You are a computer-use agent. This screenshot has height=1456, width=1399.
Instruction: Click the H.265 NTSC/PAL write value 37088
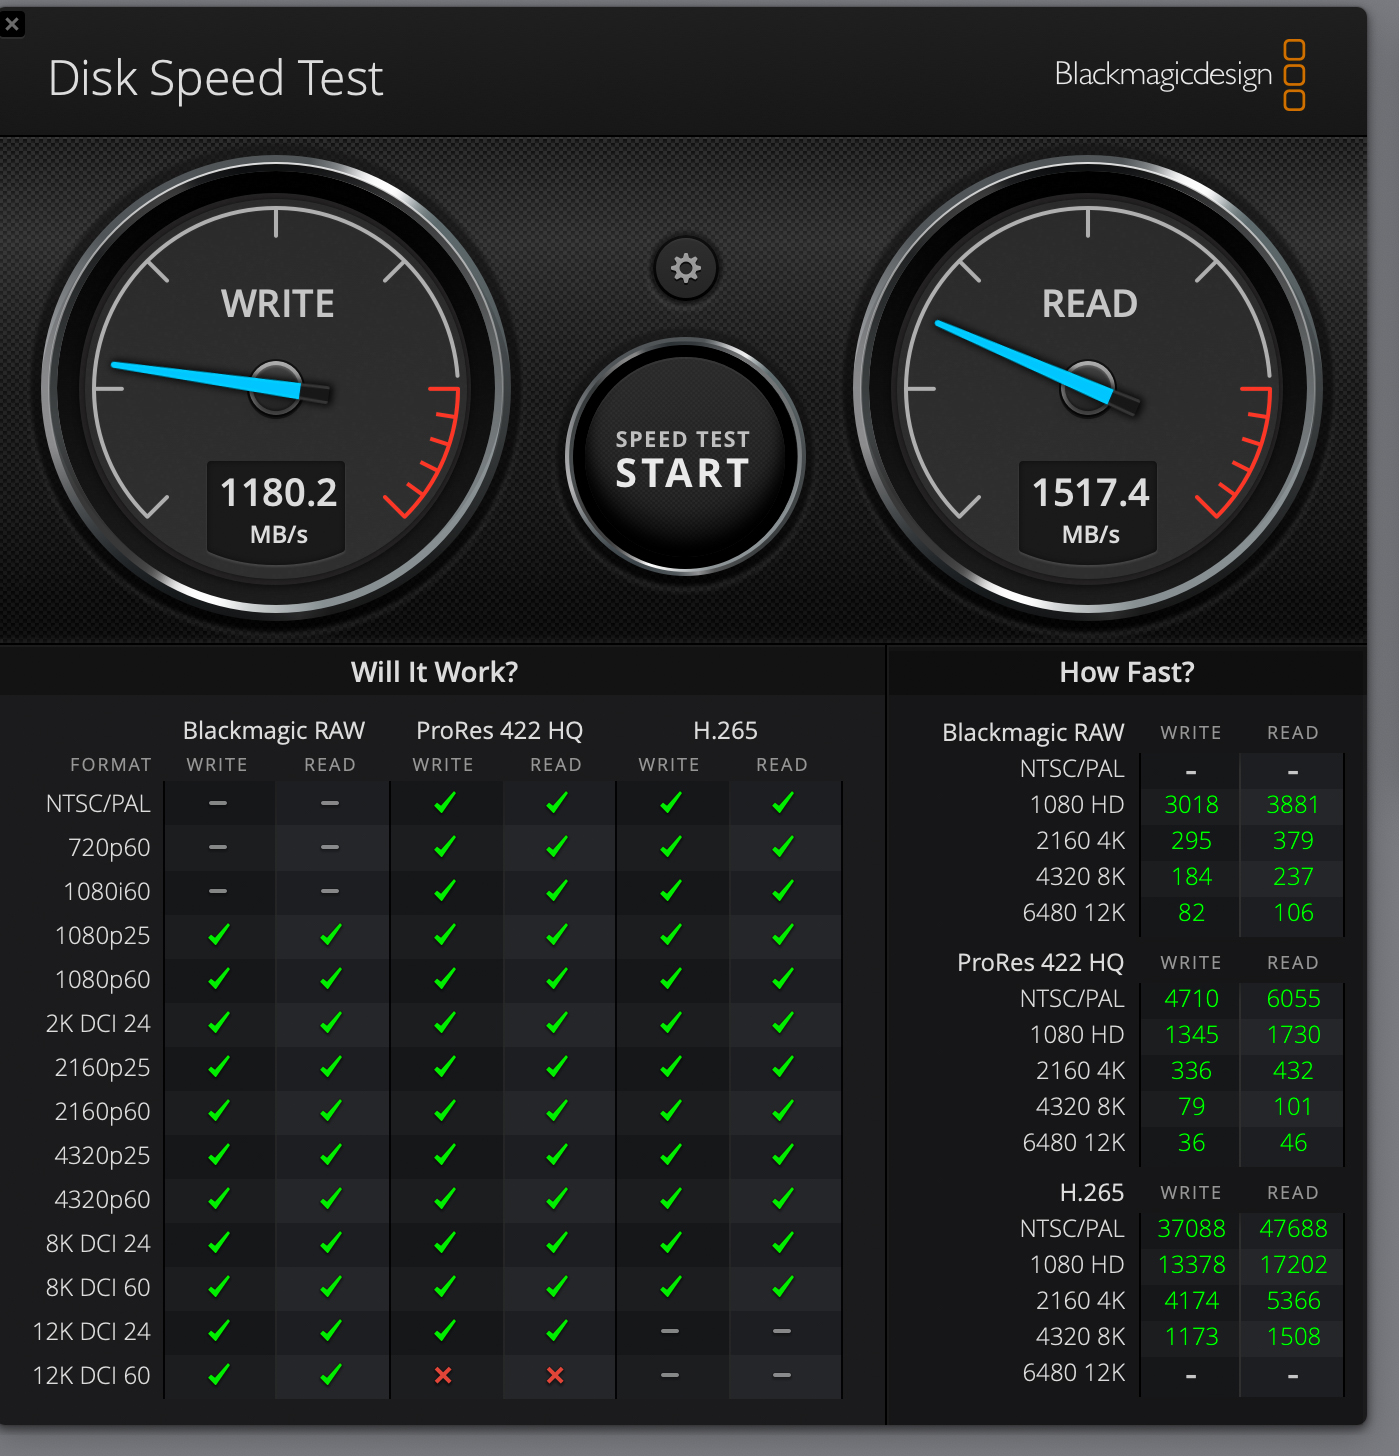(1191, 1228)
